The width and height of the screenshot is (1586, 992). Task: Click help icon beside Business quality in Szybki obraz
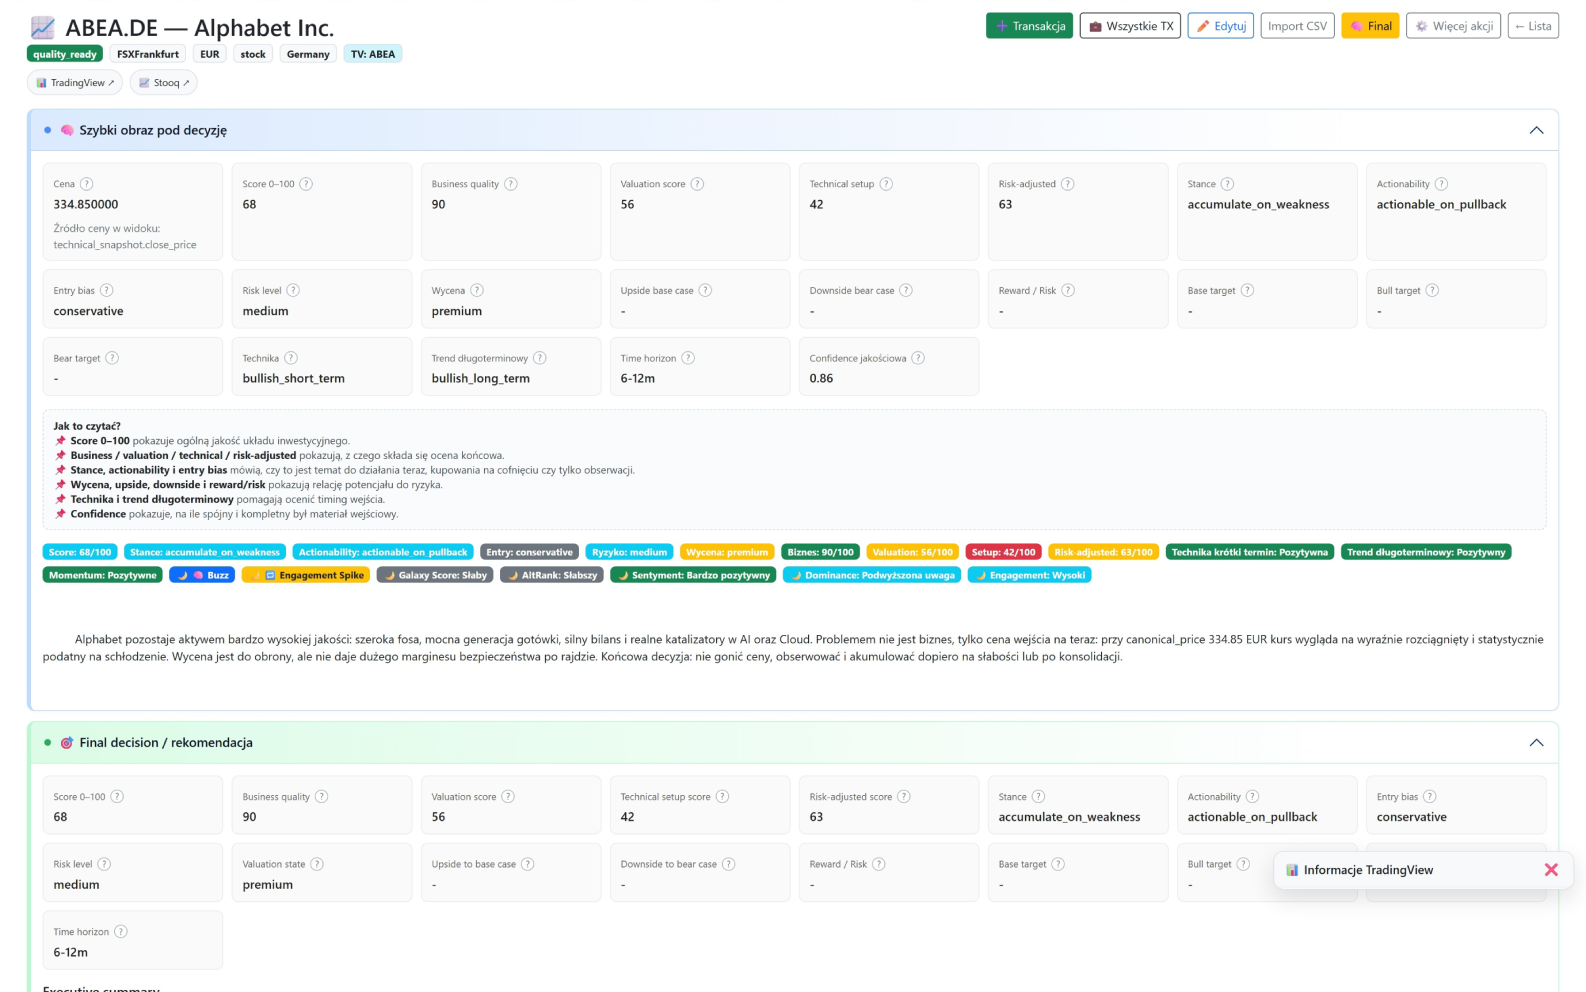tap(511, 184)
